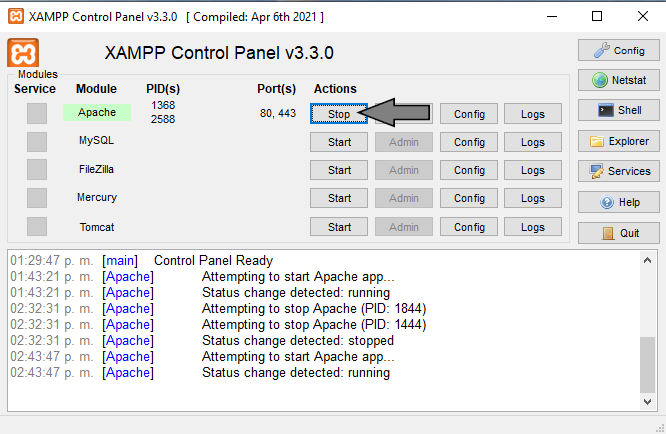Open the Tomcat Logs menu
This screenshot has height=434, width=666.
click(x=533, y=227)
